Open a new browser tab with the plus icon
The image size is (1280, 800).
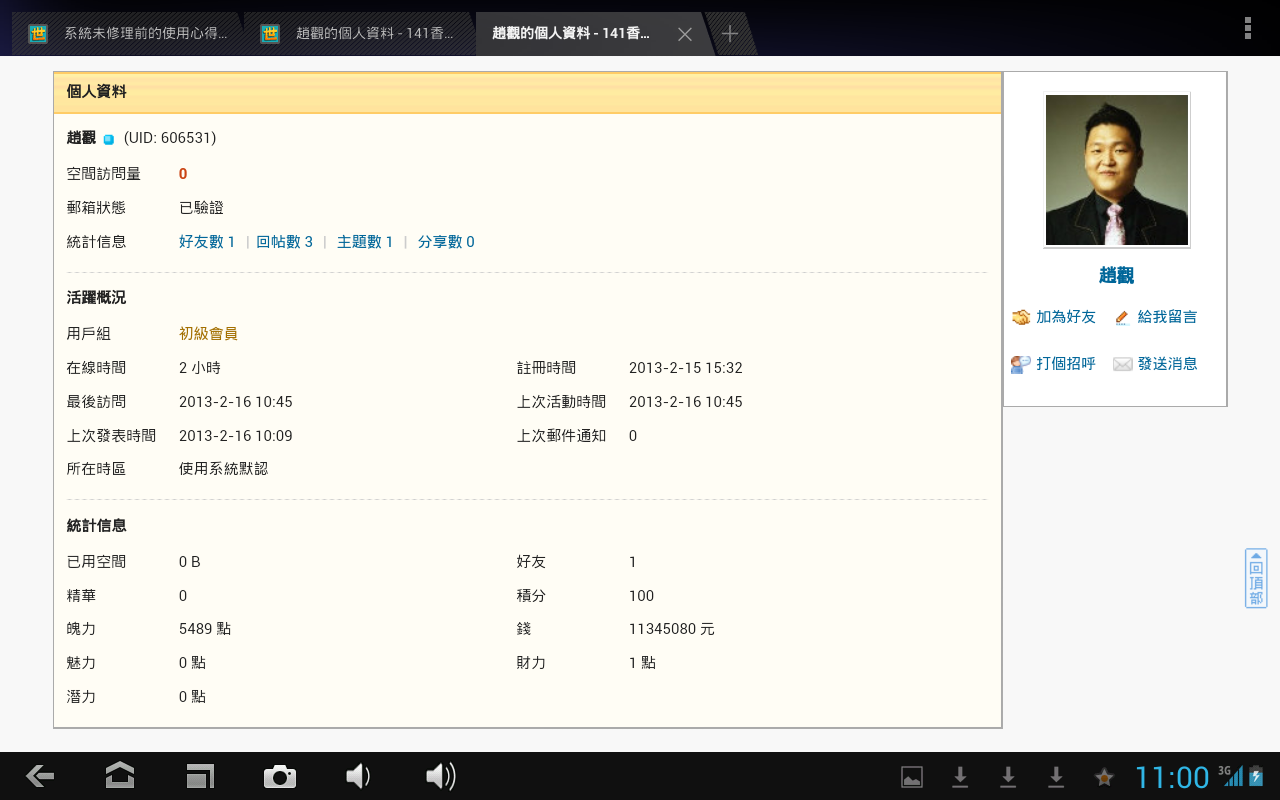pos(729,32)
